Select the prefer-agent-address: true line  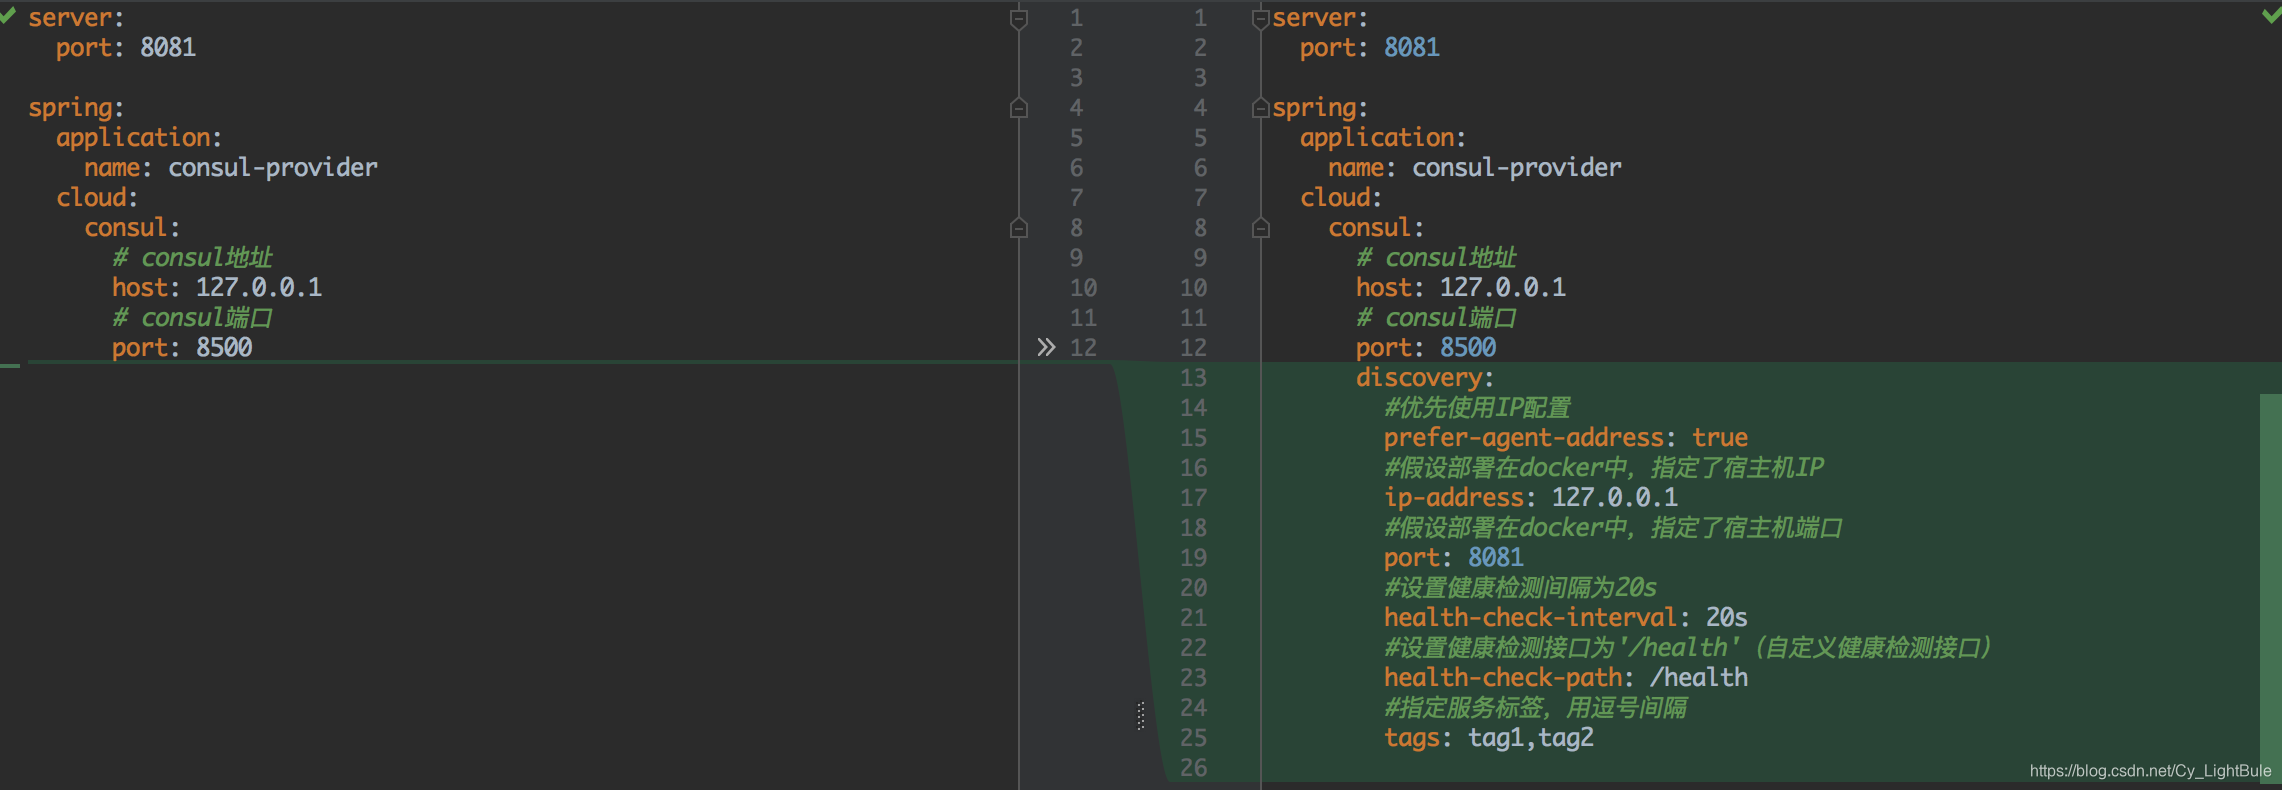click(1566, 437)
